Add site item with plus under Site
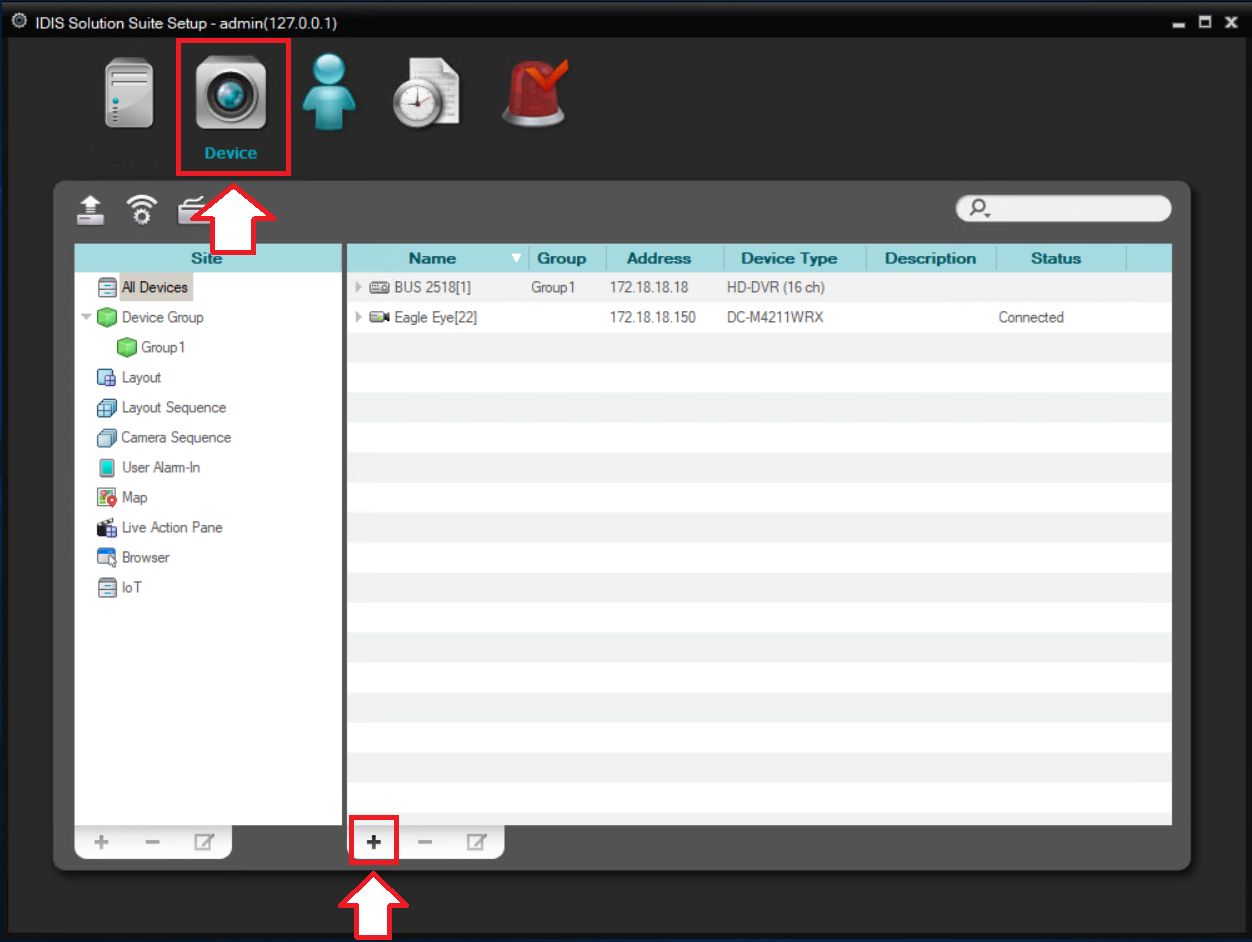 (x=101, y=842)
